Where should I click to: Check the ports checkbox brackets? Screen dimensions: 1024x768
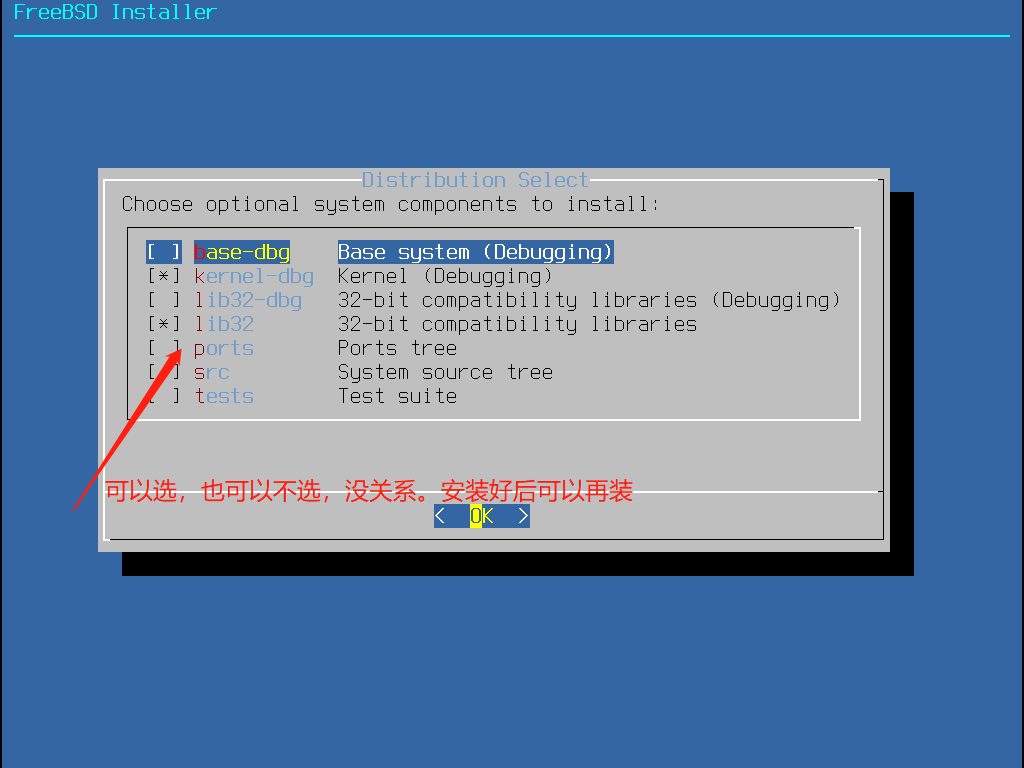coord(164,348)
